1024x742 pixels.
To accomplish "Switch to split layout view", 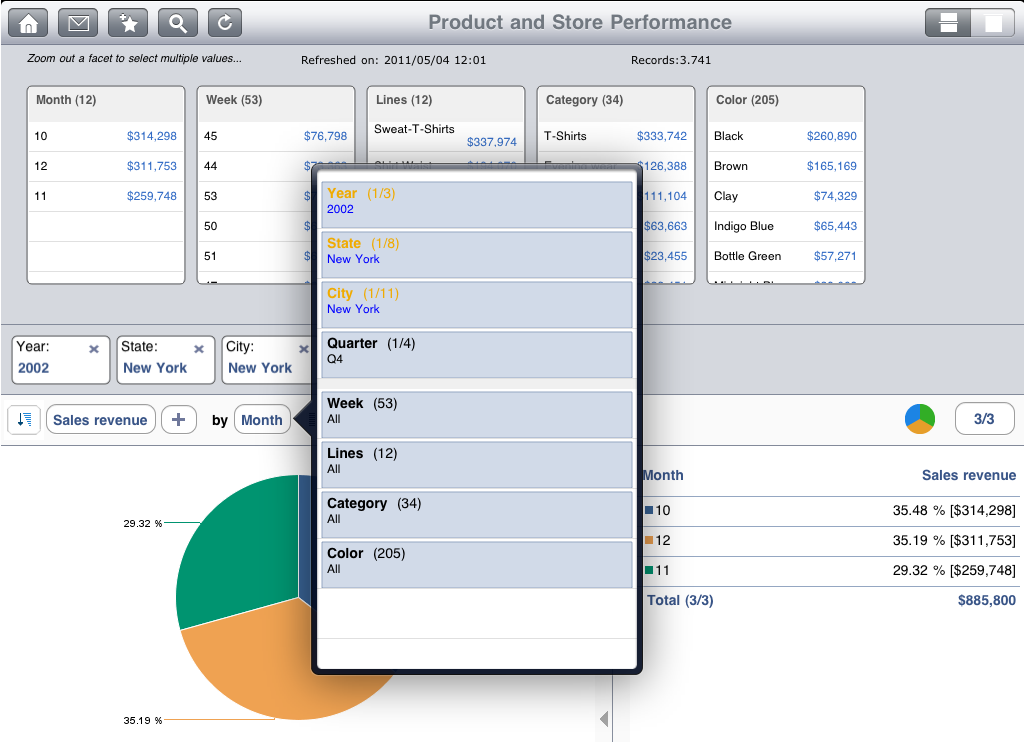I will [948, 23].
